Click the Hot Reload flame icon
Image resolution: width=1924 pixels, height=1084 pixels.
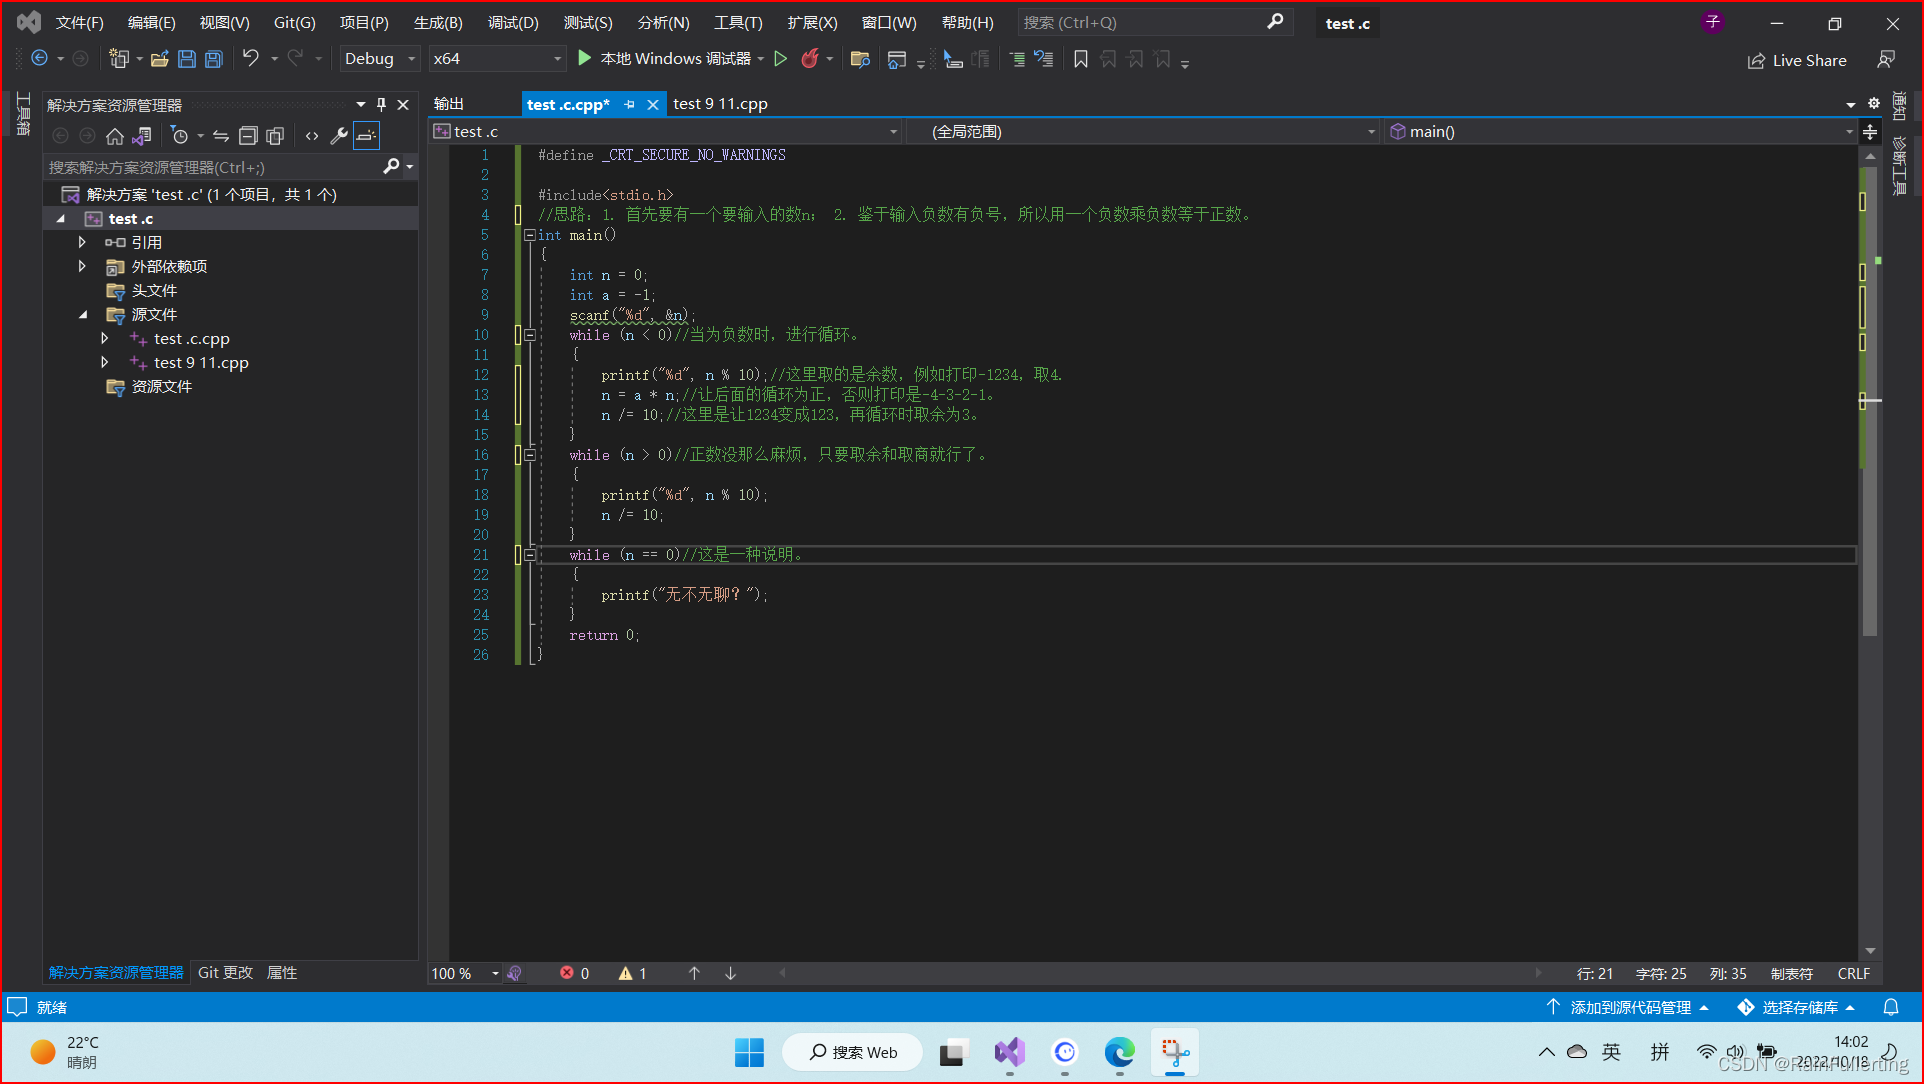pos(810,59)
